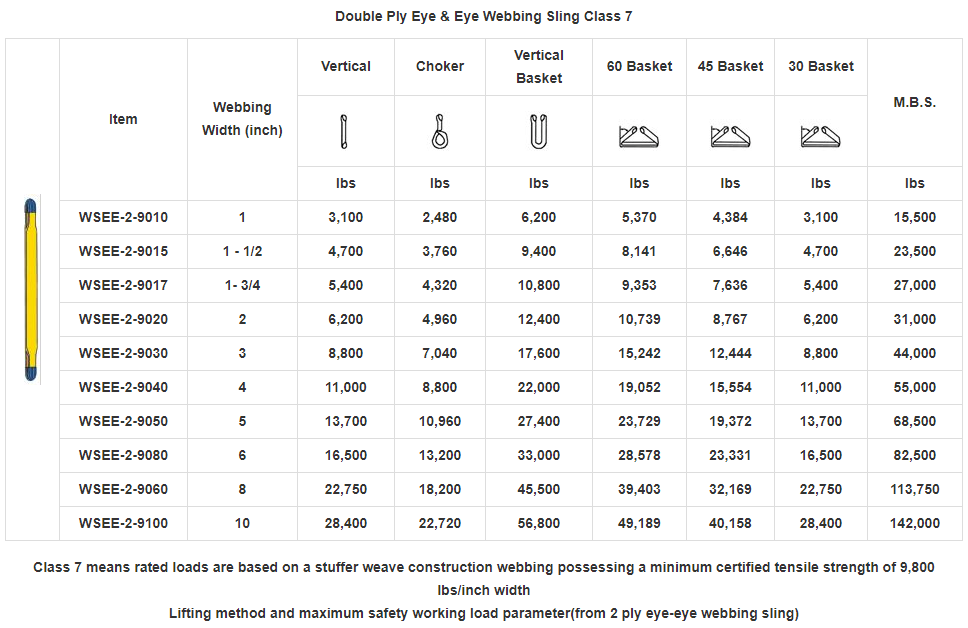Click the Choker column header text
This screenshot has height=628, width=968.
[440, 66]
